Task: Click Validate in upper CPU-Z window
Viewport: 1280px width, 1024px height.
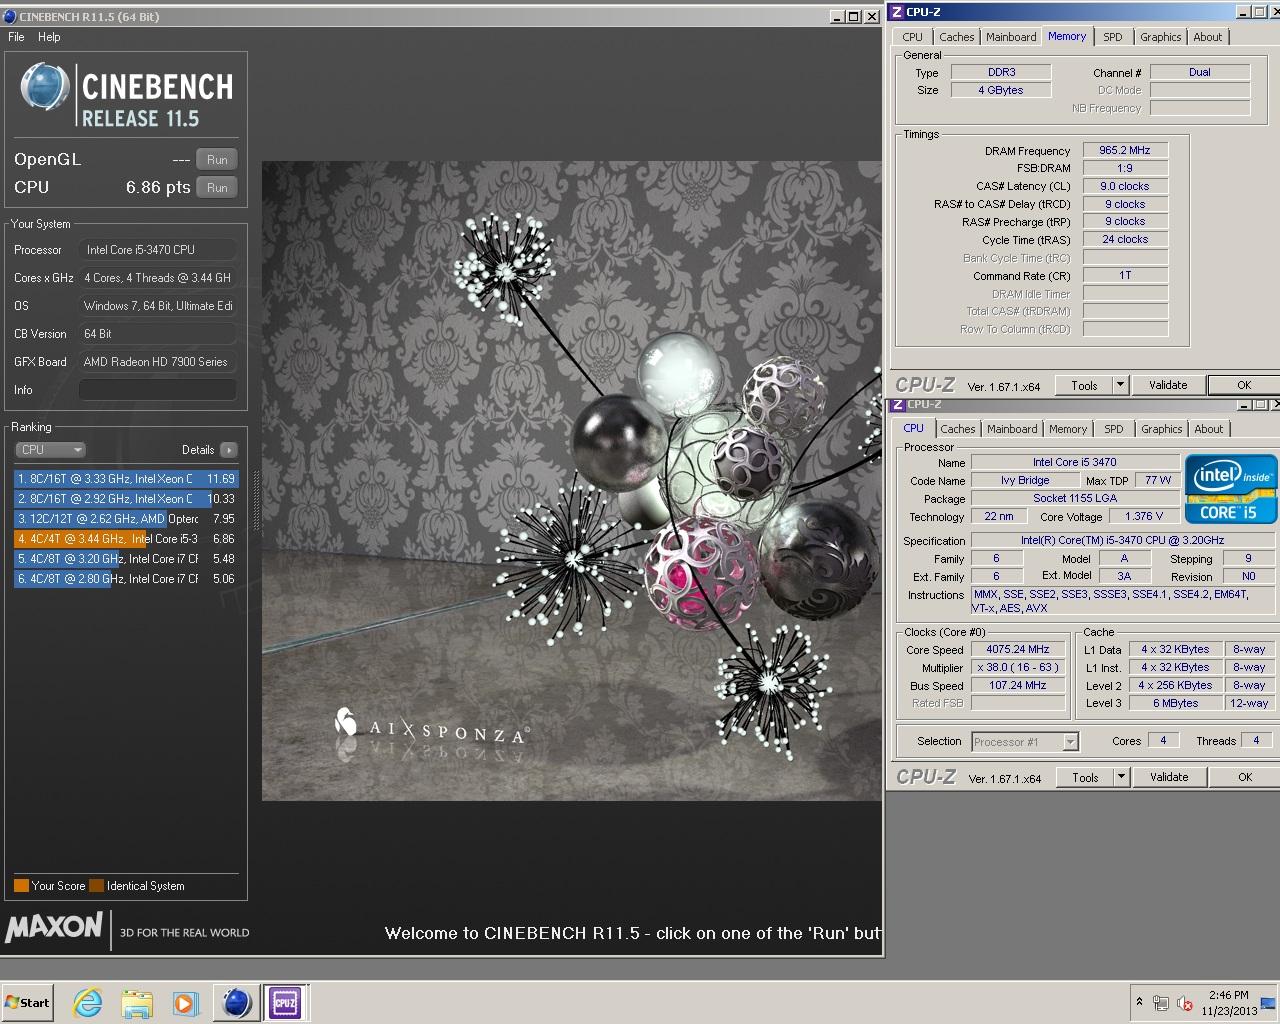Action: coord(1168,385)
